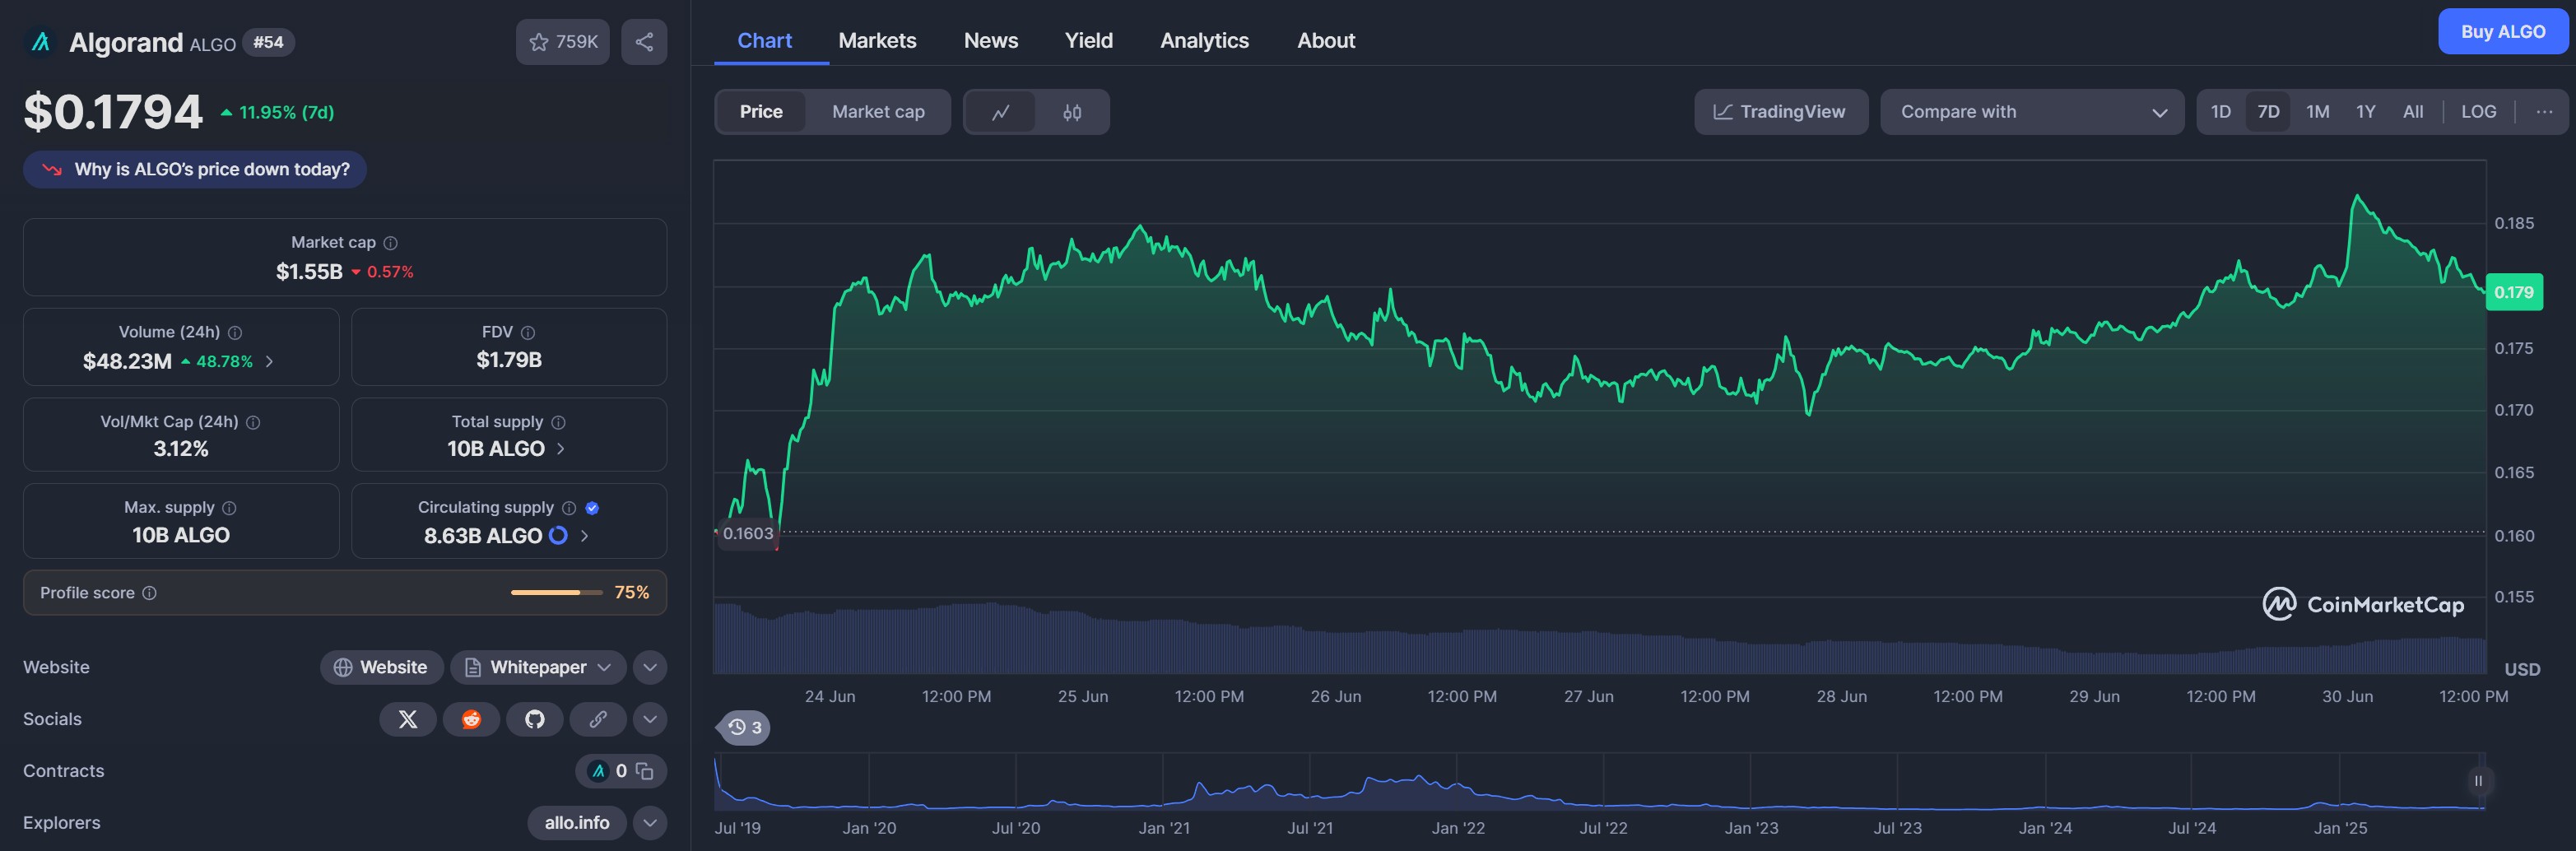Open the share icon next to watchlist
Image resolution: width=2576 pixels, height=851 pixels.
(x=644, y=42)
